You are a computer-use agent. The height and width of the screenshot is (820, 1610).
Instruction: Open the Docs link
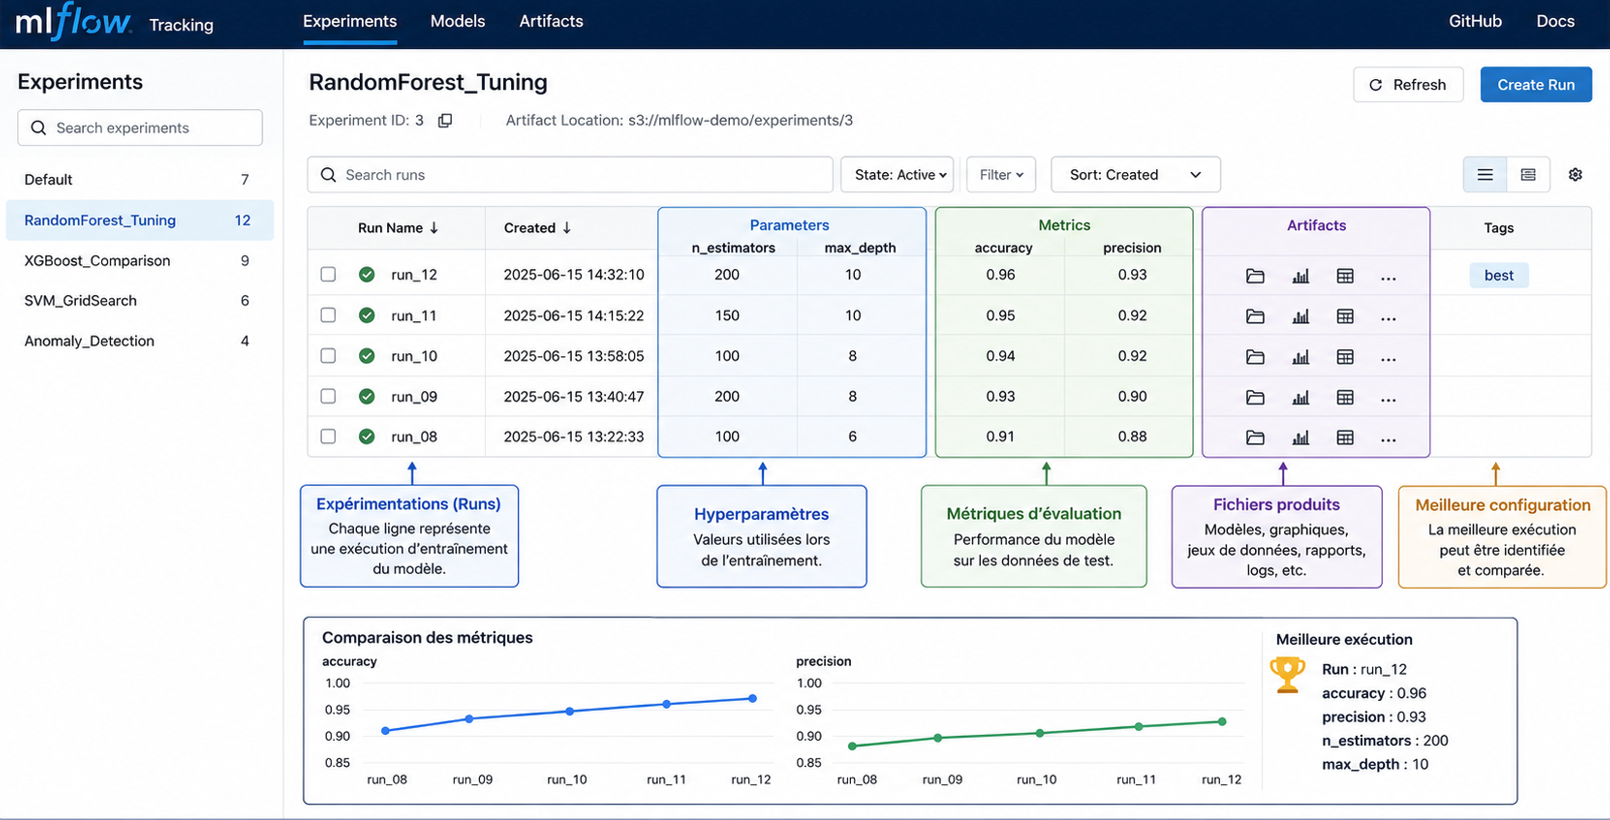1555,21
